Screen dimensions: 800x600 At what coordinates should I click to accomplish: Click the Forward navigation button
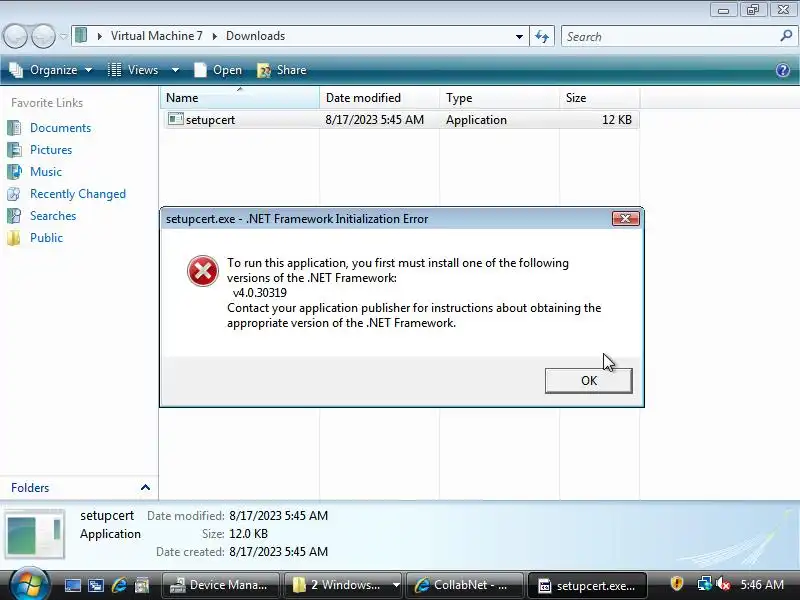pyautogui.click(x=43, y=37)
